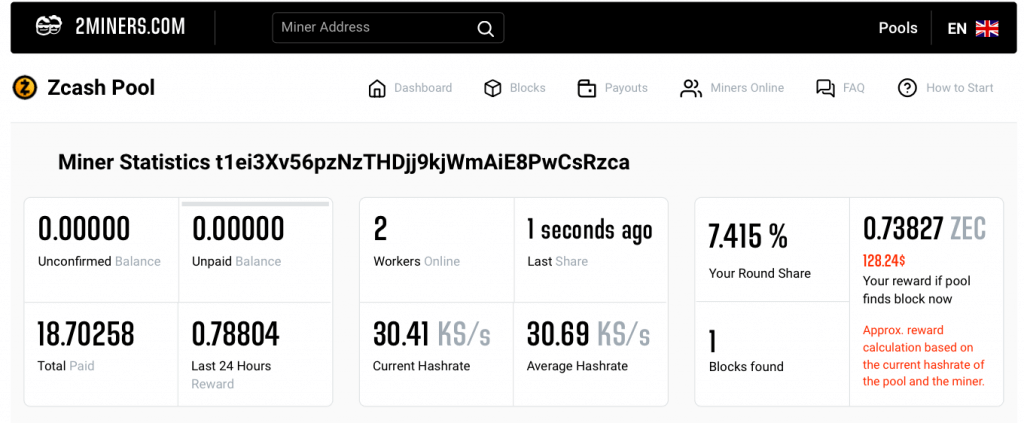Image resolution: width=1024 pixels, height=423 pixels.
Task: Click the How to Start question icon
Action: click(x=907, y=88)
